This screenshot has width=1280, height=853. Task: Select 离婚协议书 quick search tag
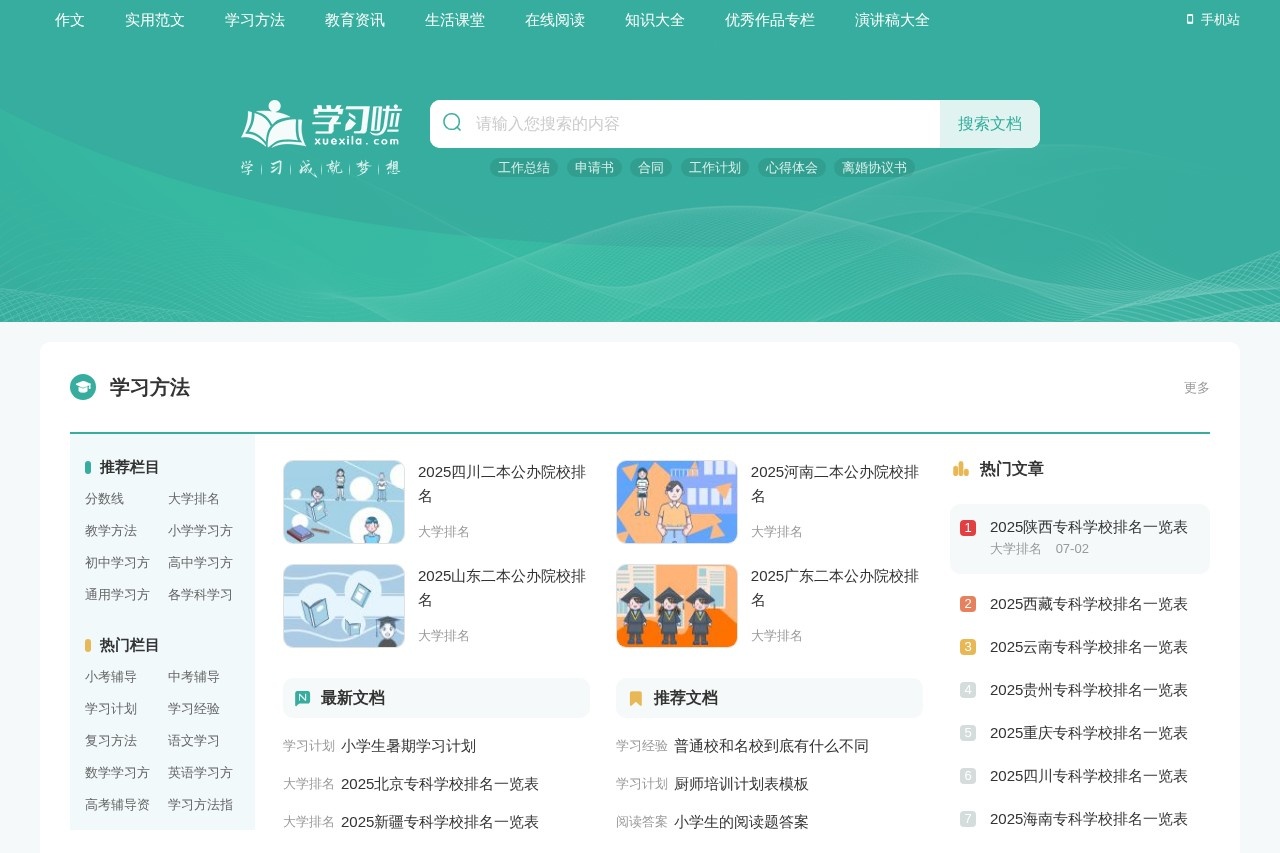872,168
